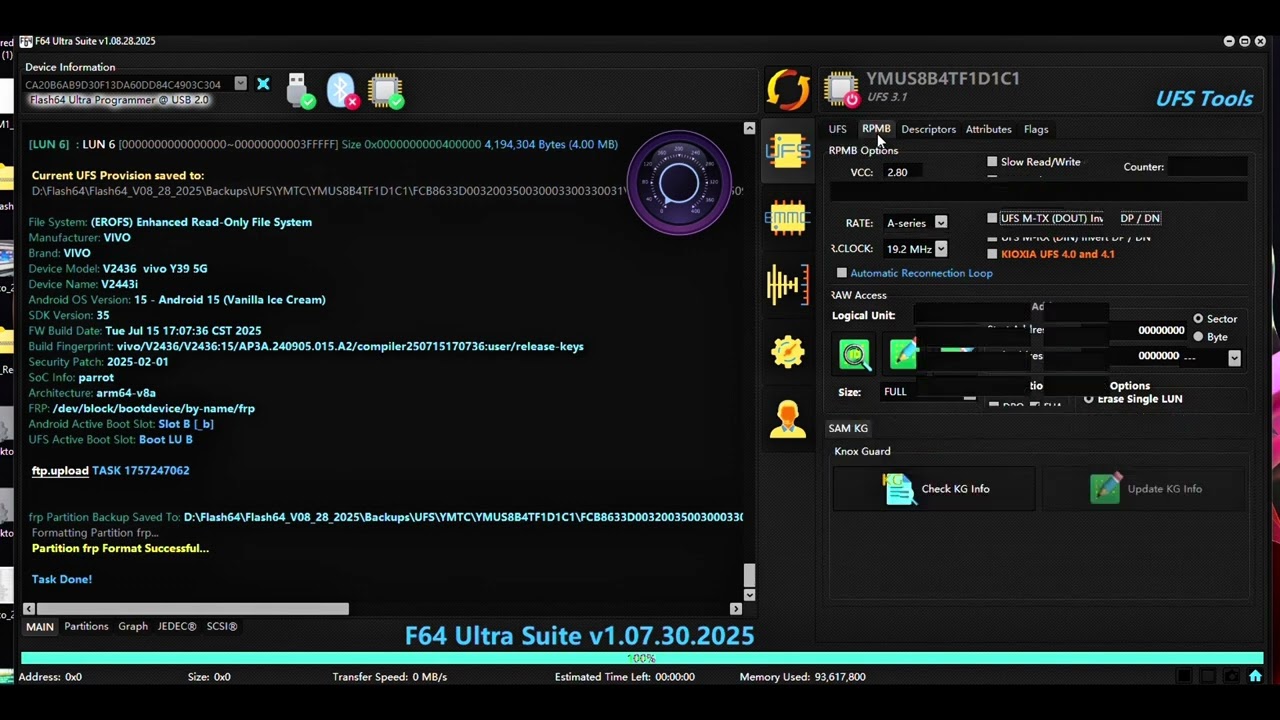Open the device serial number dropdown
The height and width of the screenshot is (720, 1280).
240,84
